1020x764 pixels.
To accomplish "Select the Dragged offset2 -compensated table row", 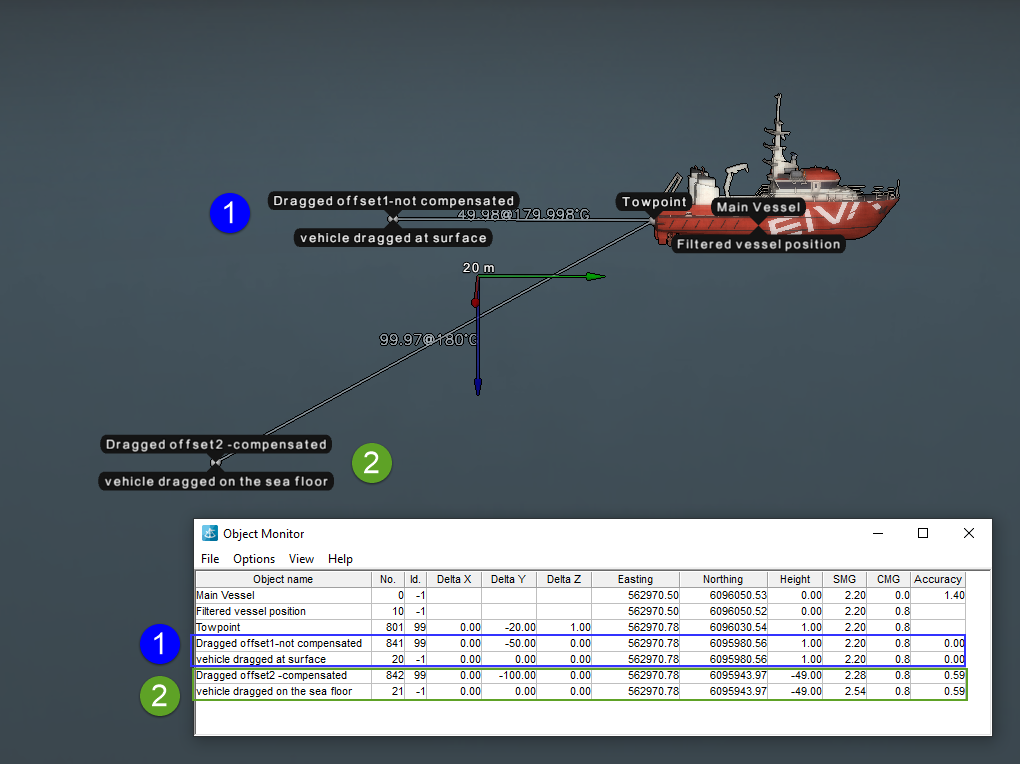I will click(580, 675).
